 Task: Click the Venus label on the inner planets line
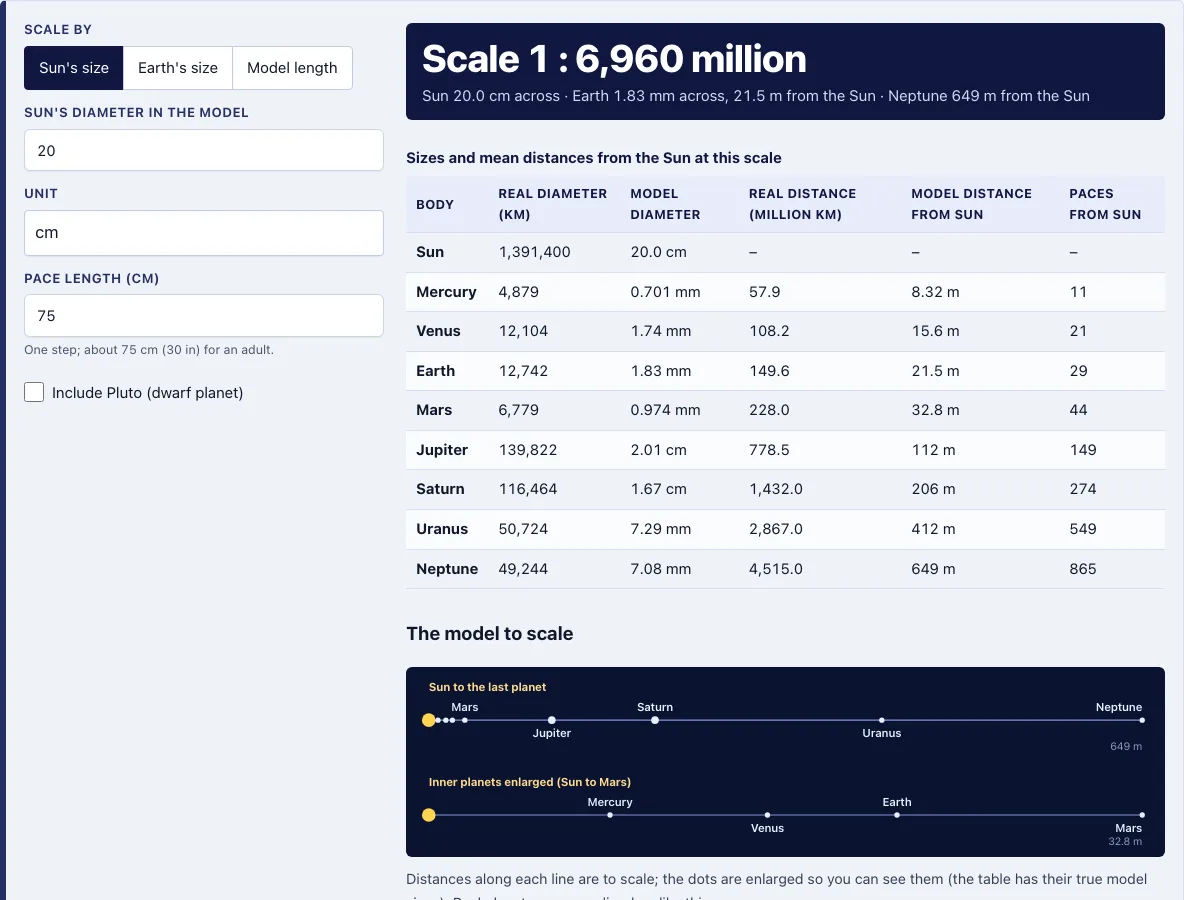click(x=767, y=828)
